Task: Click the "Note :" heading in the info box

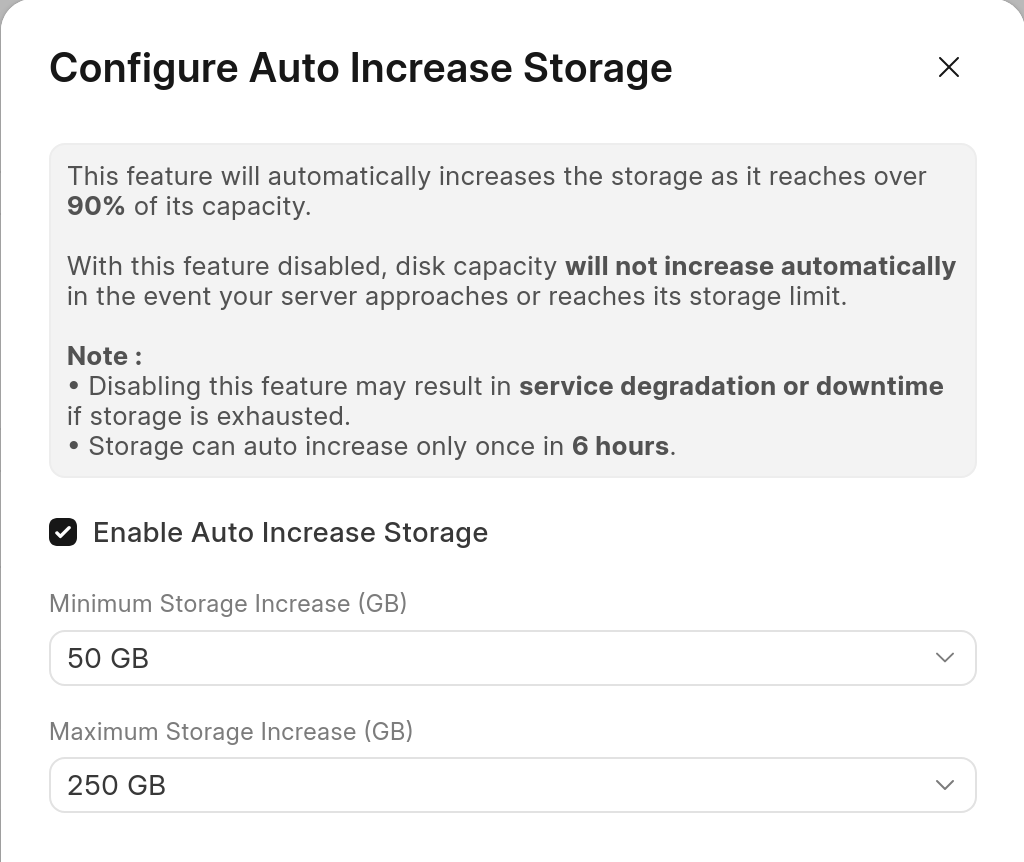Action: 104,356
